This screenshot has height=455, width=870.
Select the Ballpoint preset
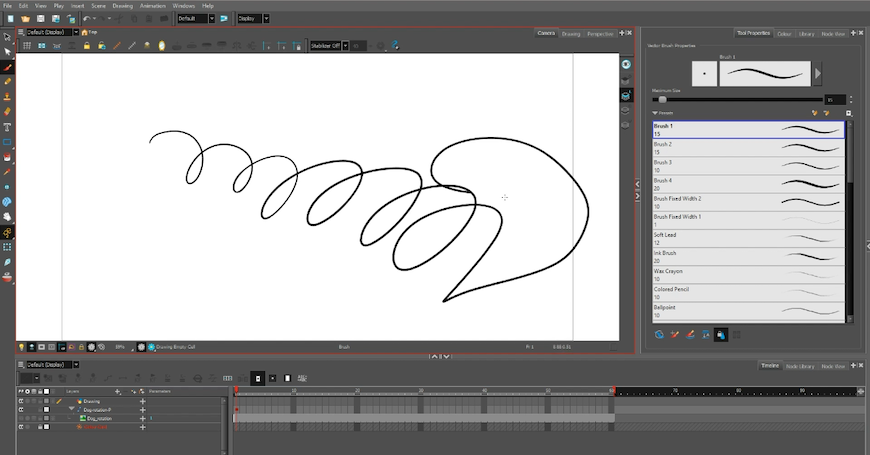(x=748, y=311)
